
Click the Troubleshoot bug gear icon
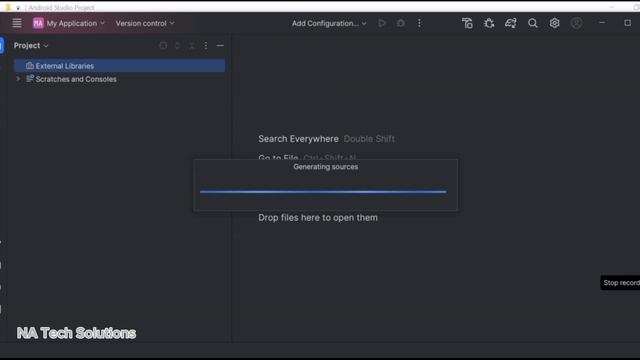click(489, 23)
